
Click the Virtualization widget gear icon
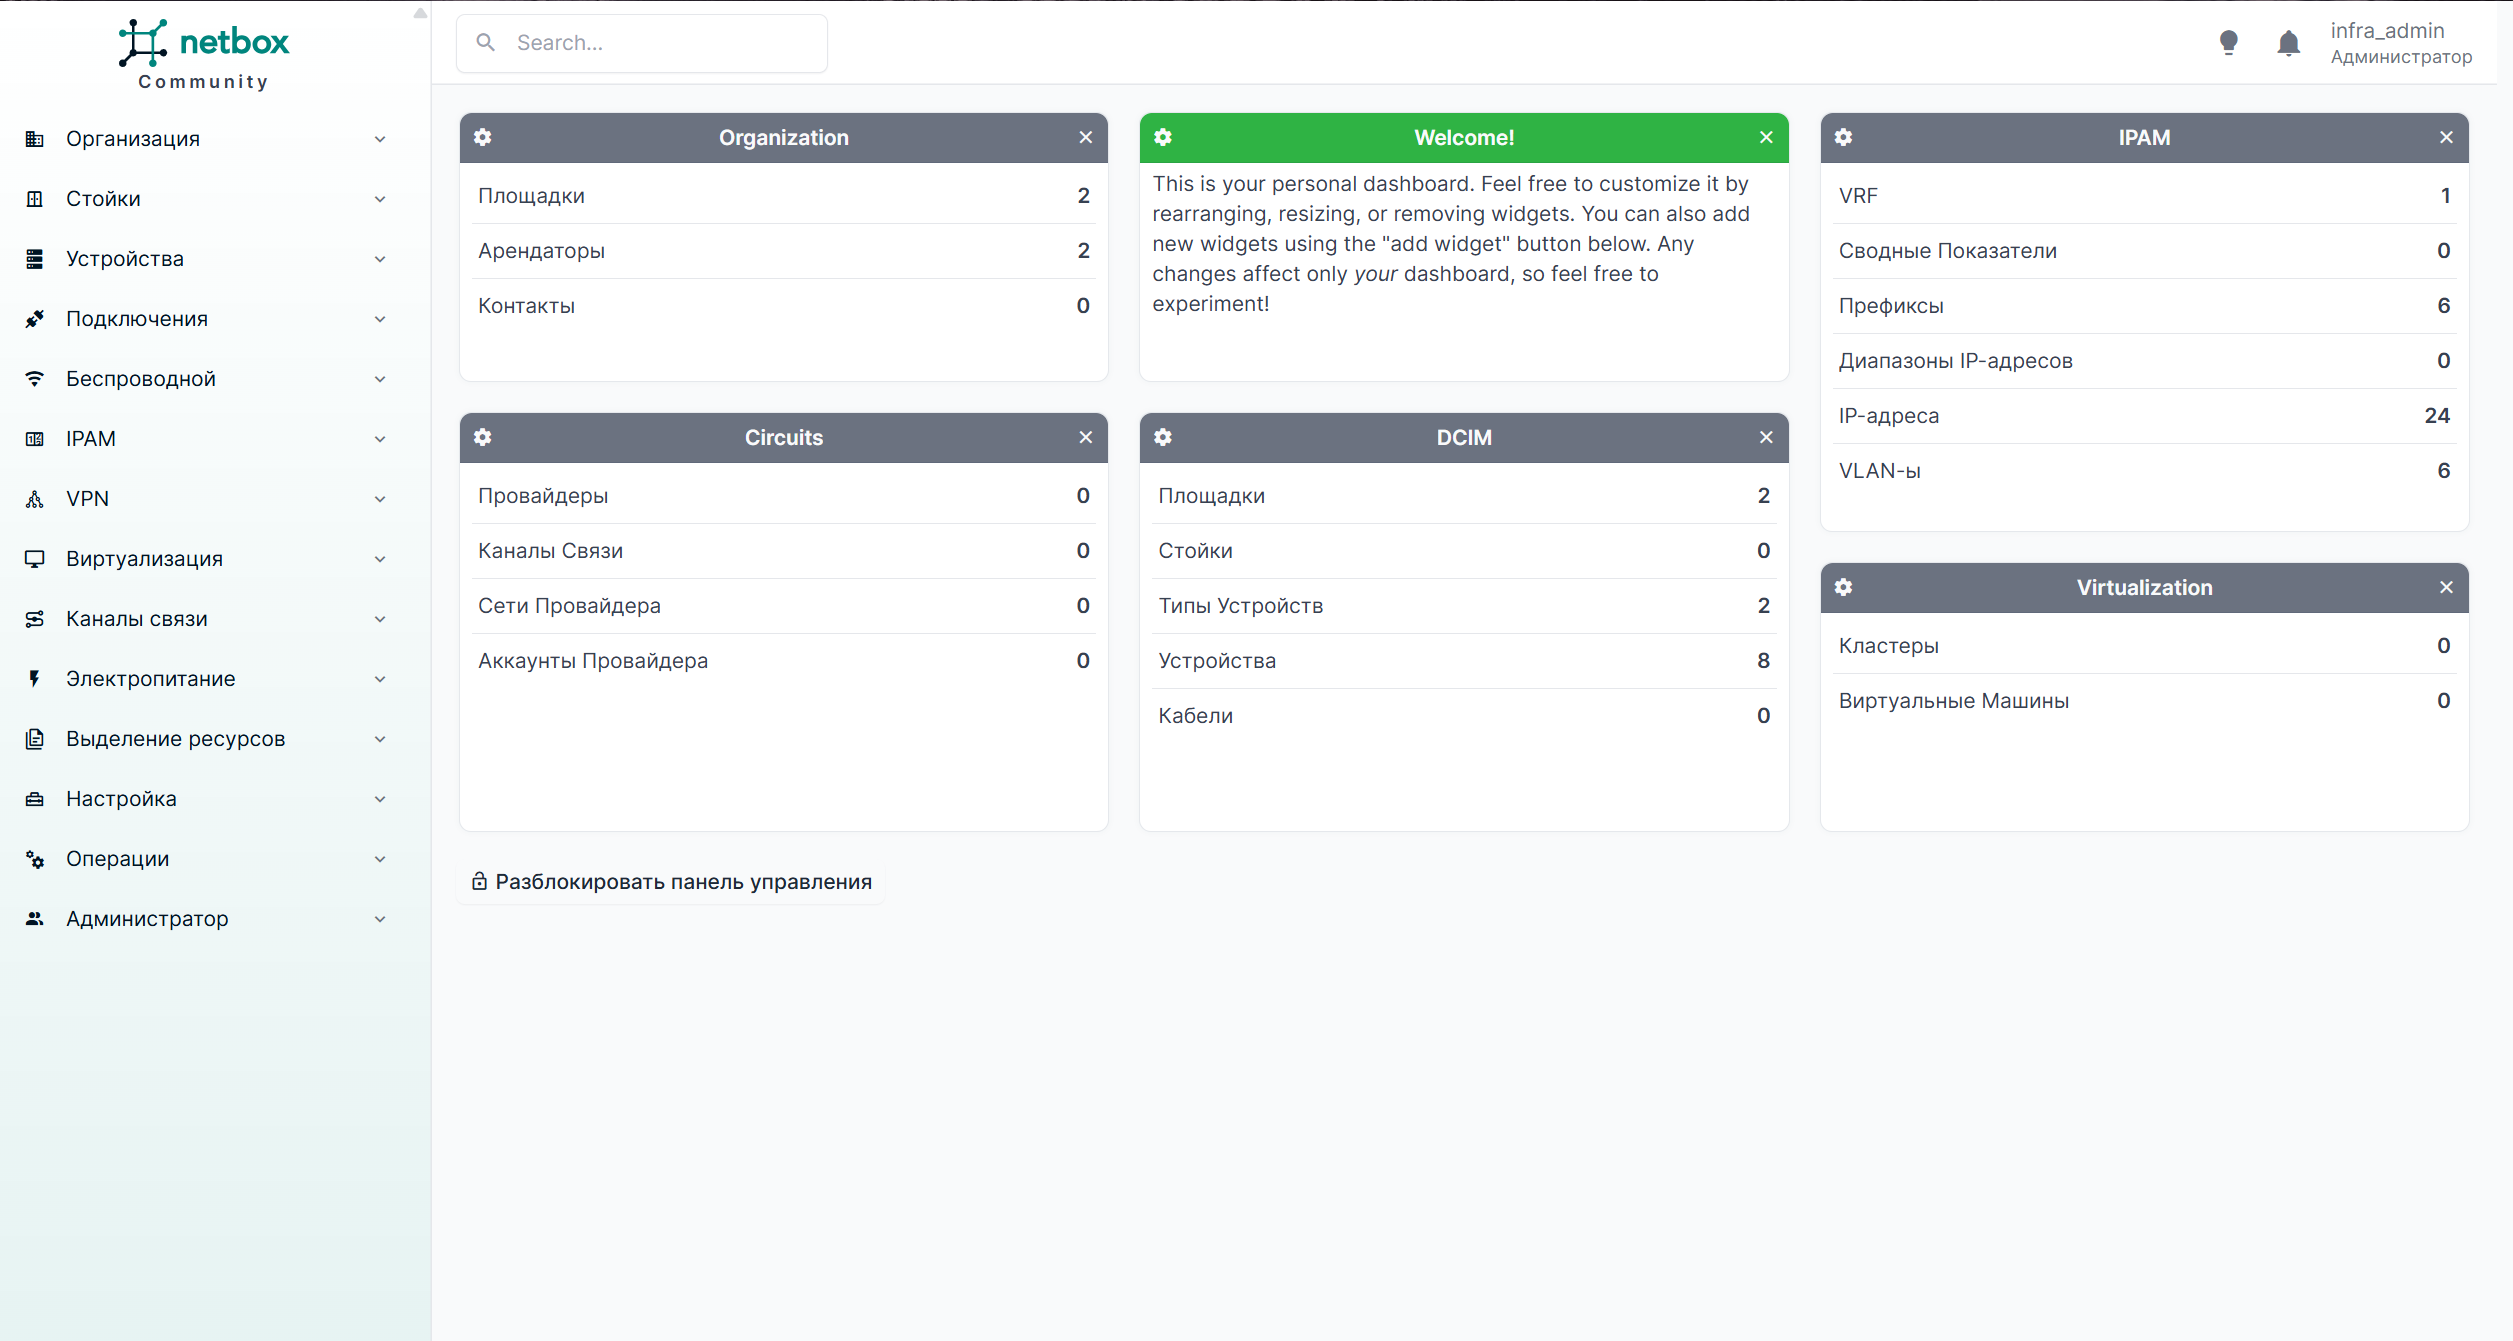pyautogui.click(x=1844, y=587)
